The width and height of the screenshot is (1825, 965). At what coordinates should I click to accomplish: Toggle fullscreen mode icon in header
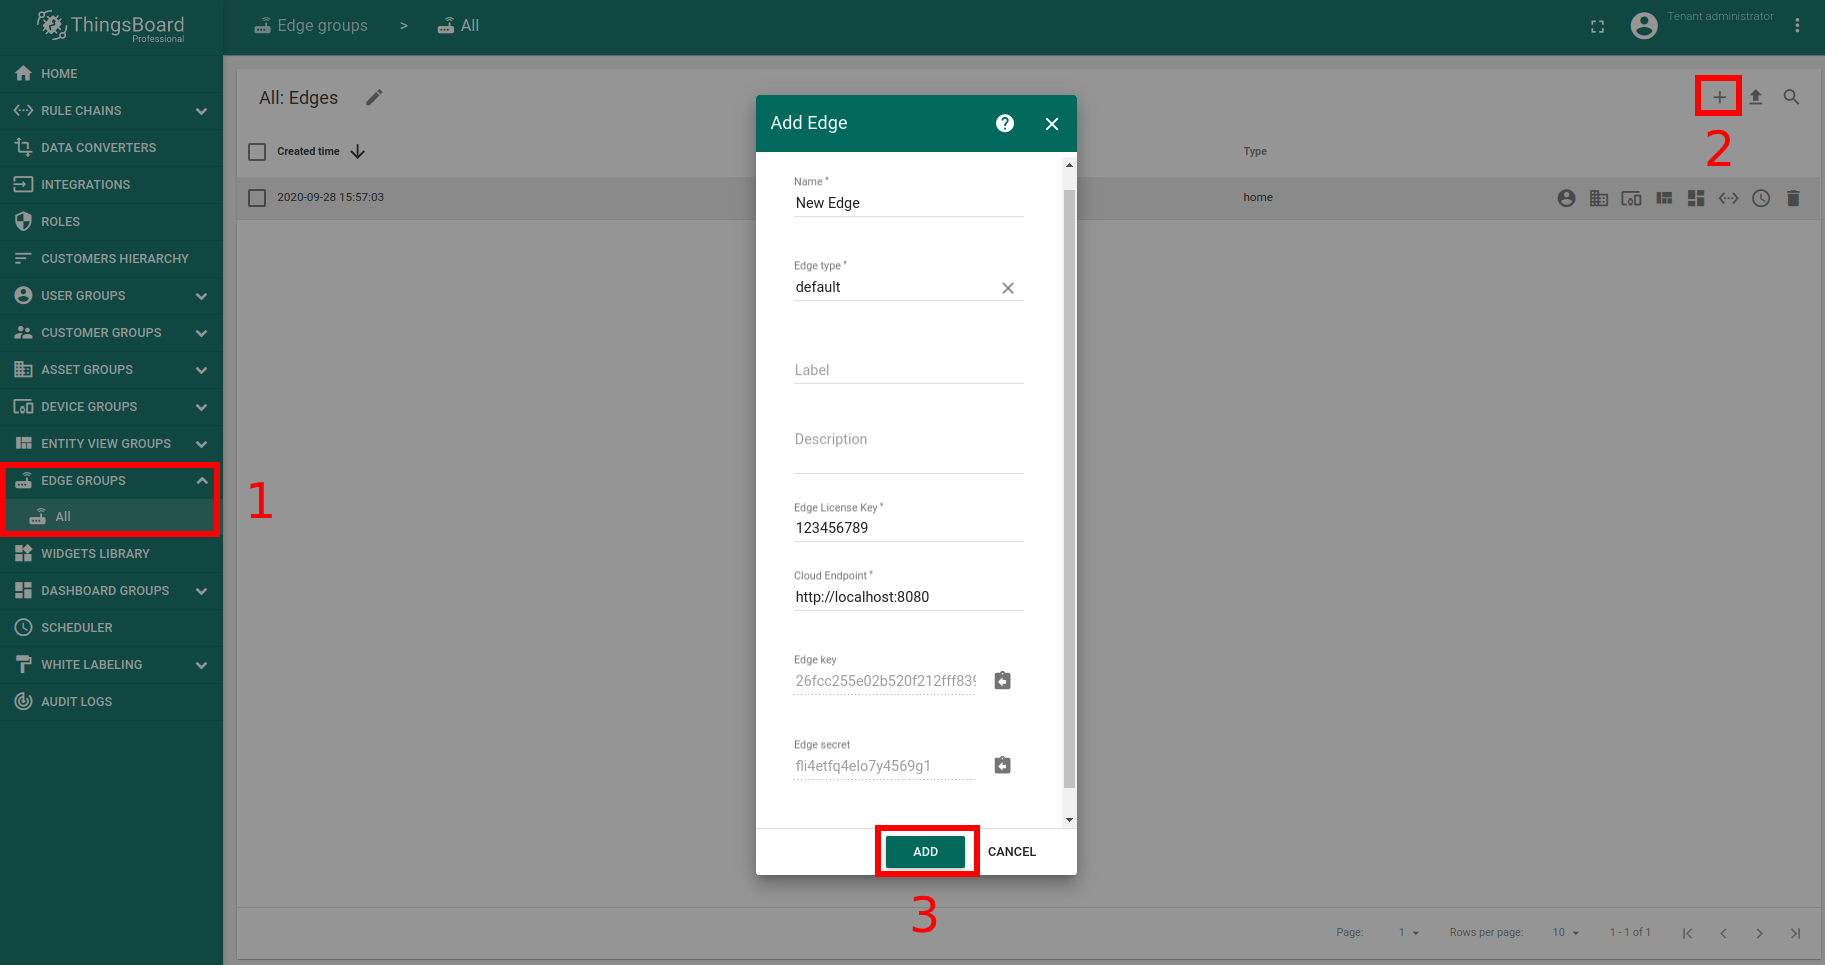(1597, 27)
